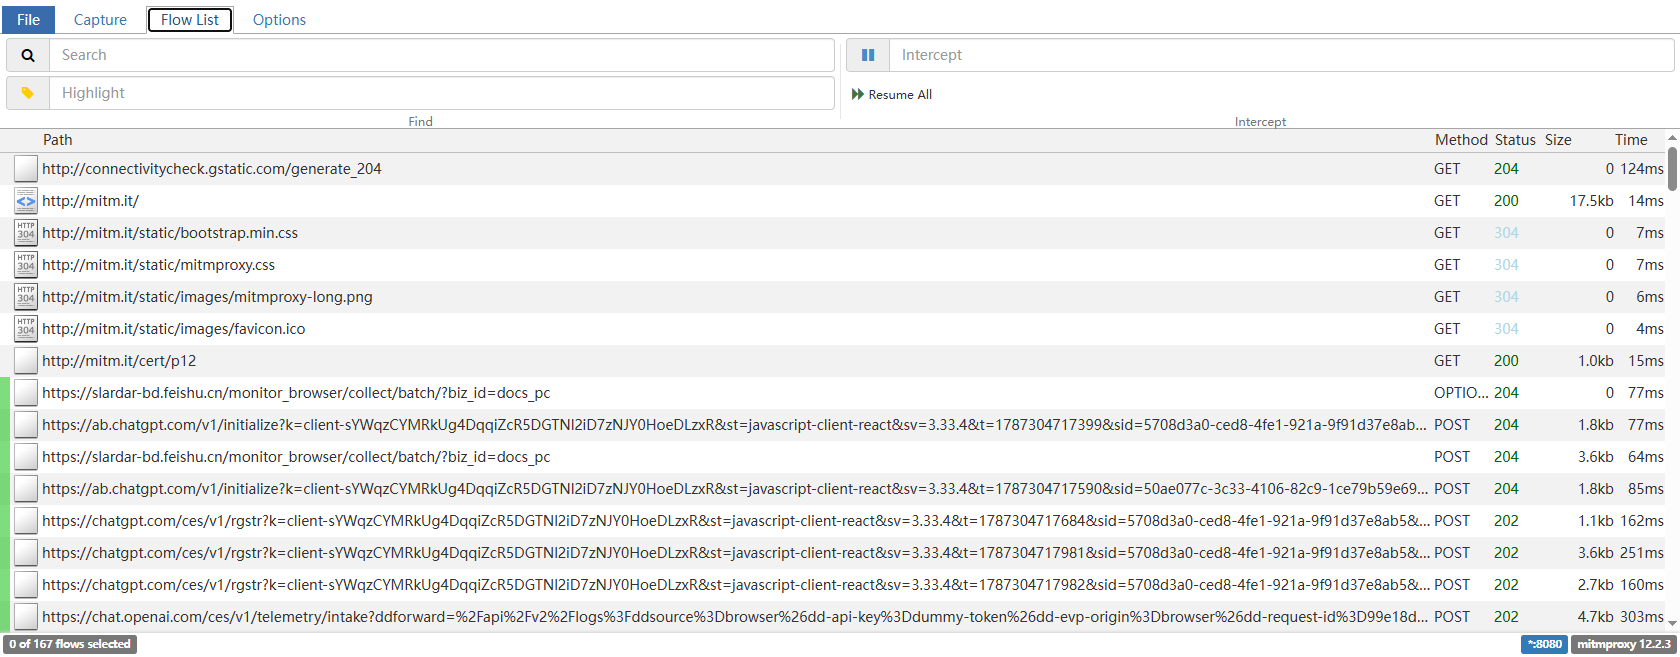Select the http://mitm.it/ flow

pos(833,201)
